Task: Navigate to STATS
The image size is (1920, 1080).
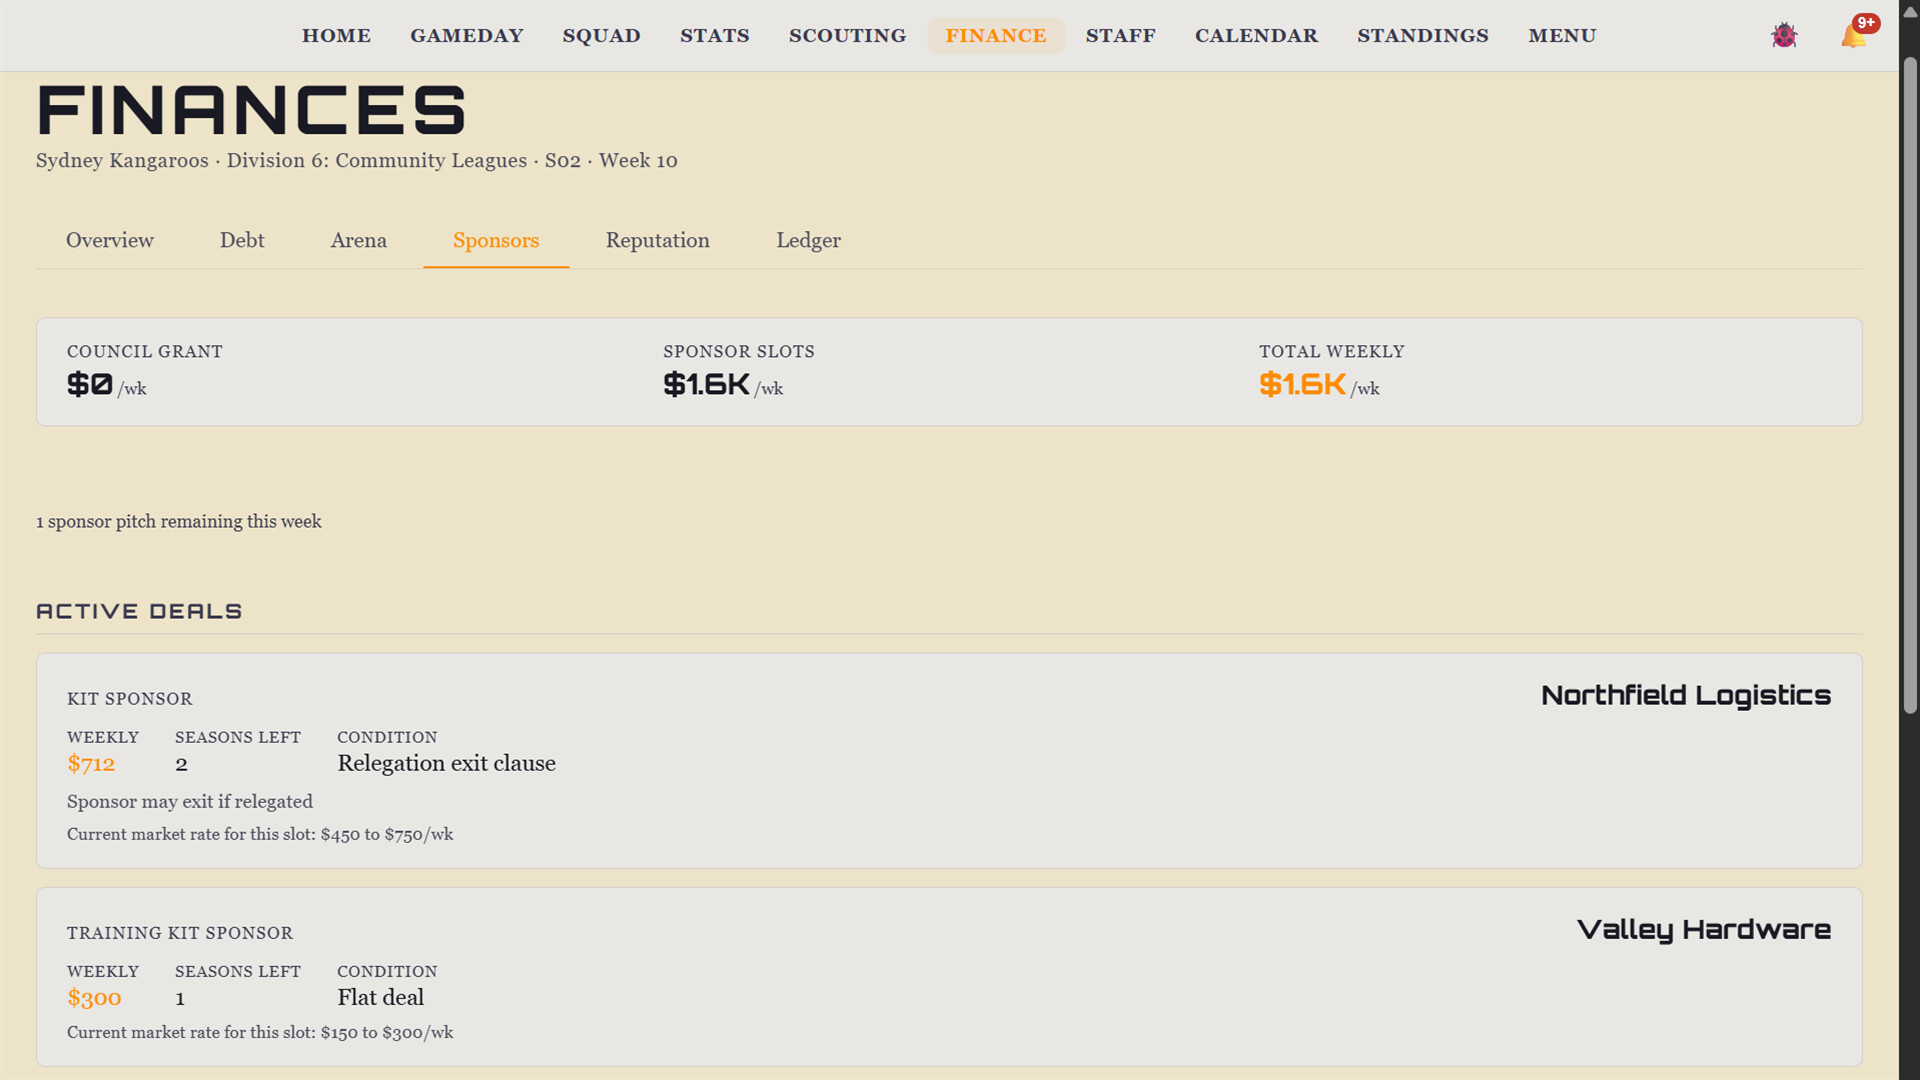Action: pos(714,36)
